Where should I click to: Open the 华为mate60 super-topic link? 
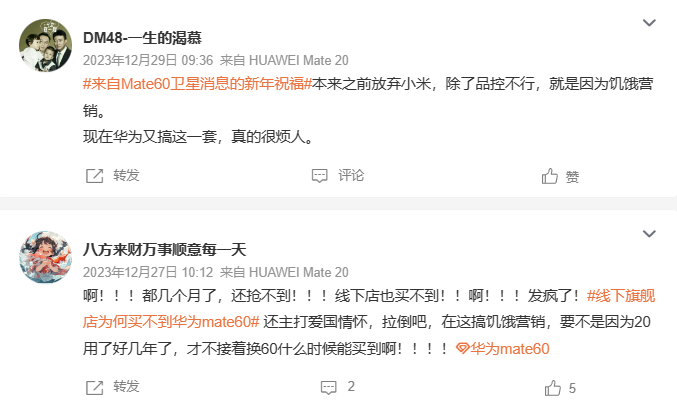[503, 349]
